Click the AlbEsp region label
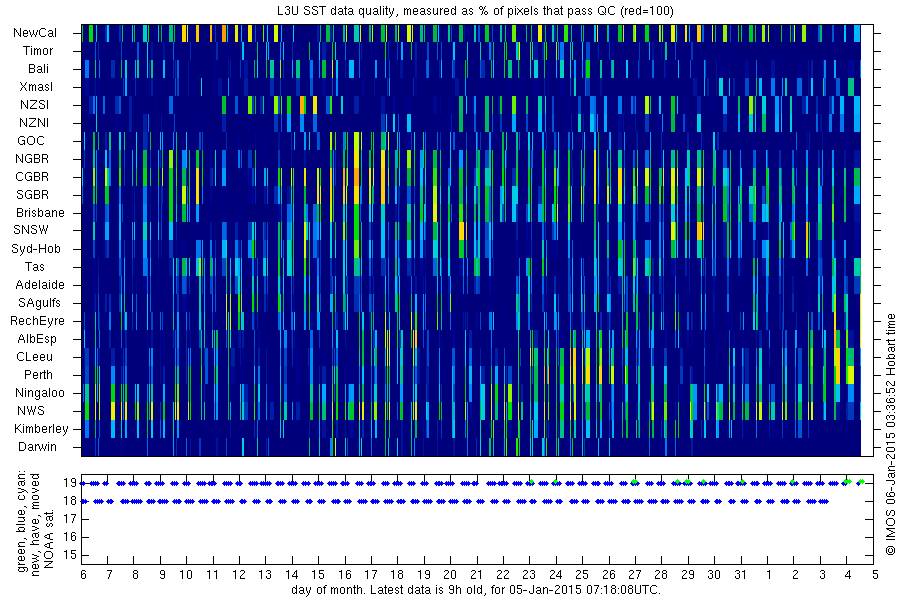 (x=37, y=339)
